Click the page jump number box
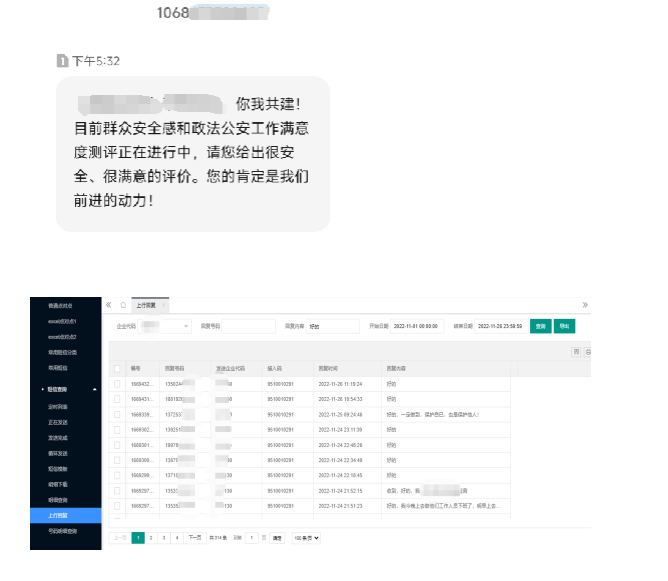 (x=252, y=538)
